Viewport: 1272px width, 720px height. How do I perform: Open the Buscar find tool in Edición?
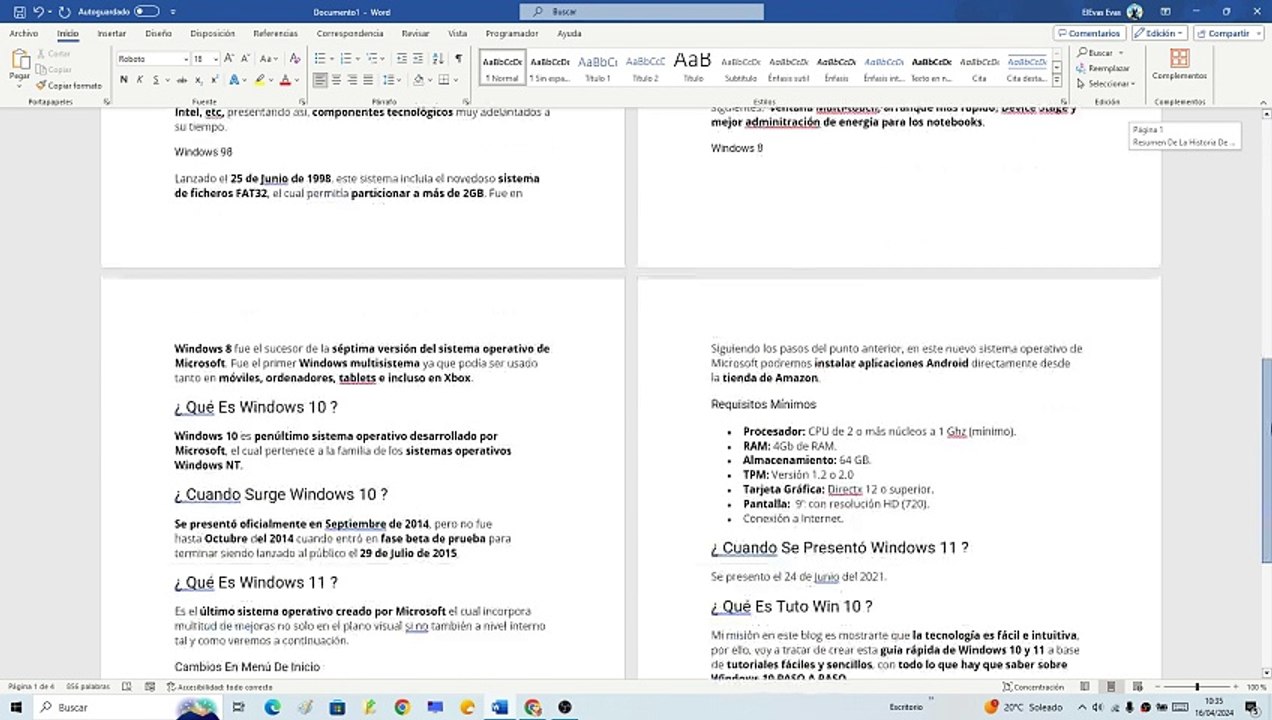1095,53
